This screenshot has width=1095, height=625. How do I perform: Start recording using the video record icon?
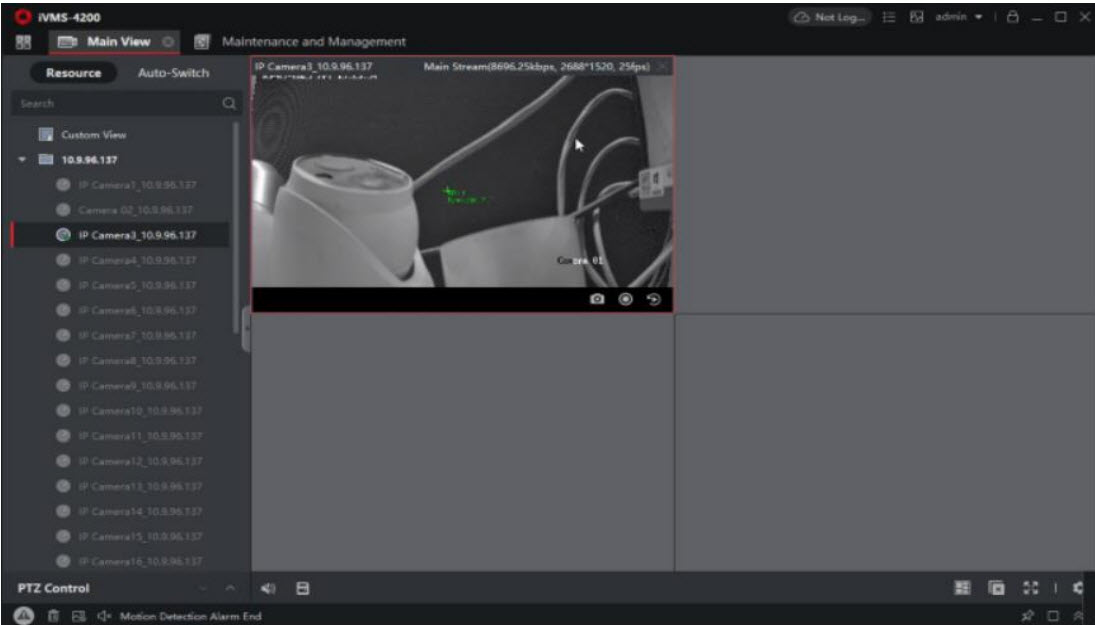coord(626,299)
